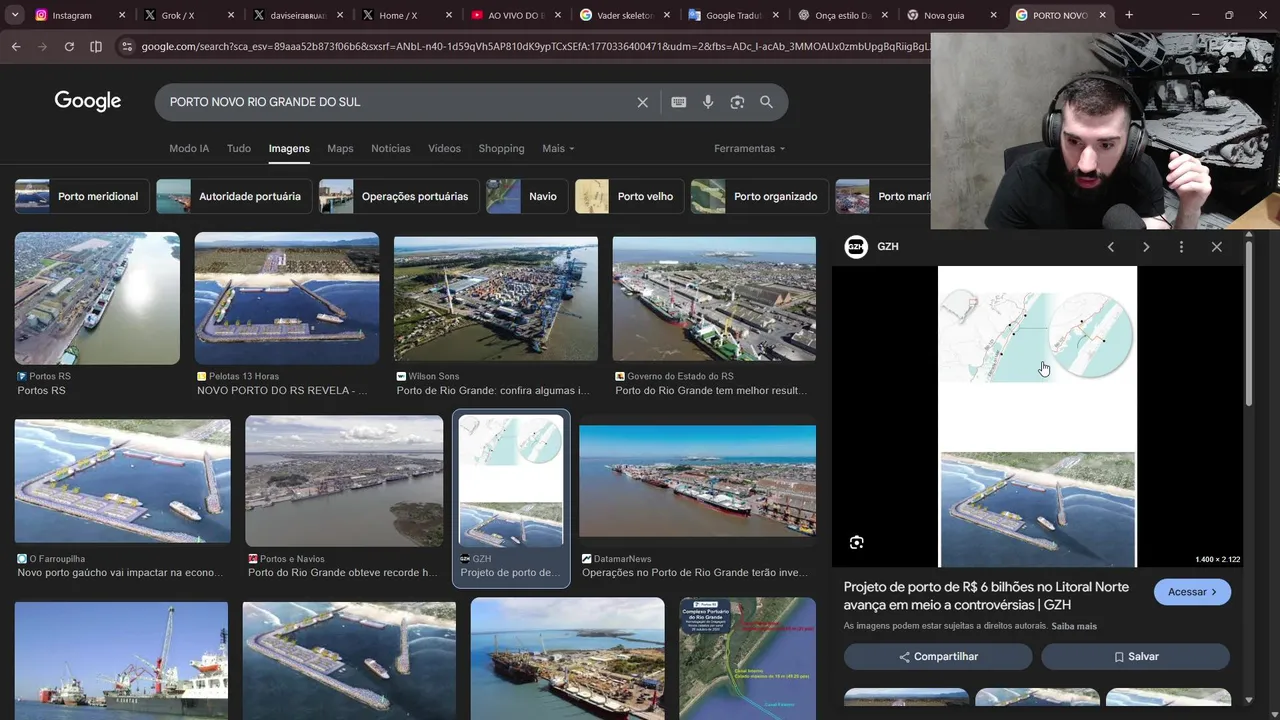Select the Shopping results tab

(x=501, y=148)
